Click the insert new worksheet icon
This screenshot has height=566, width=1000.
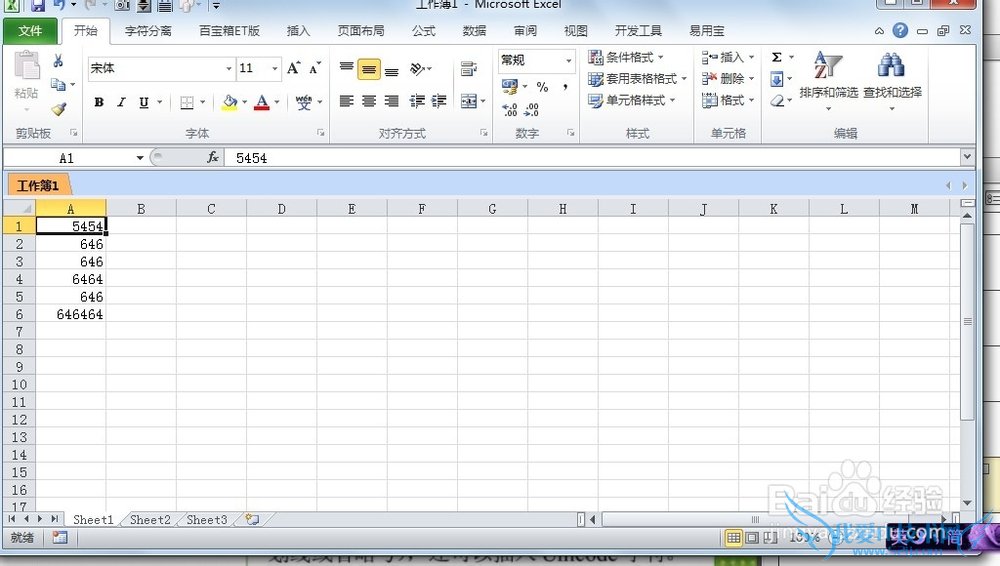[252, 519]
